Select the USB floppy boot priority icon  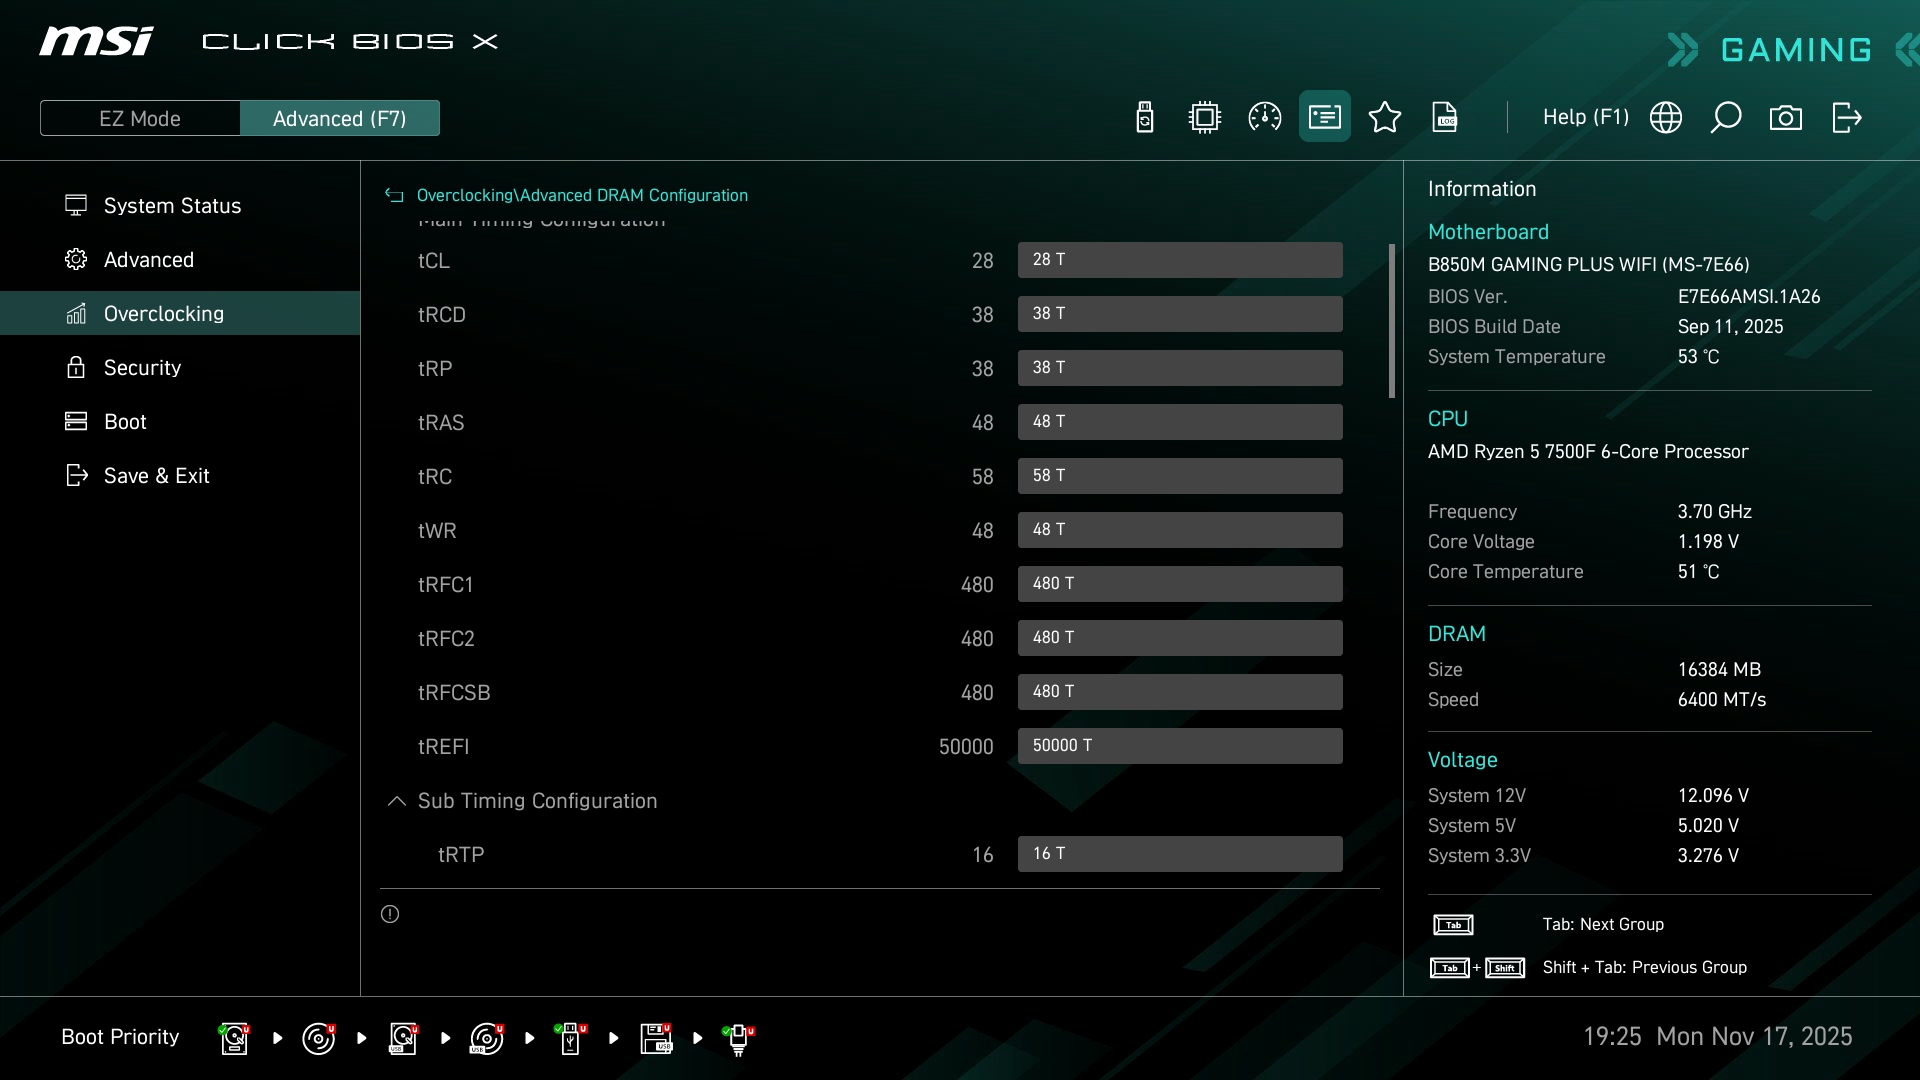pyautogui.click(x=656, y=1038)
